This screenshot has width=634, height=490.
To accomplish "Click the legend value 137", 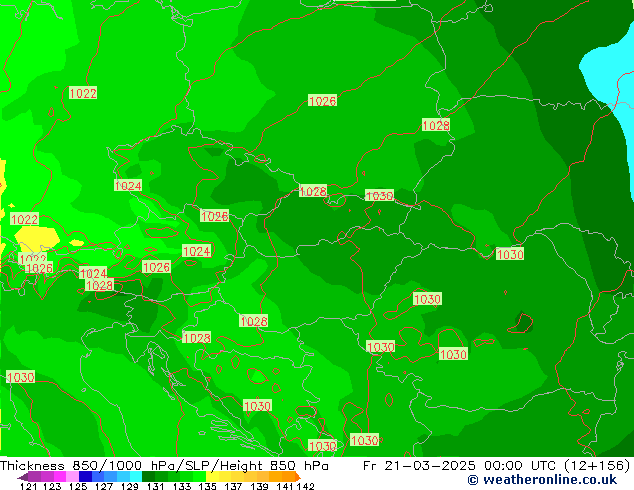I will tap(233, 486).
